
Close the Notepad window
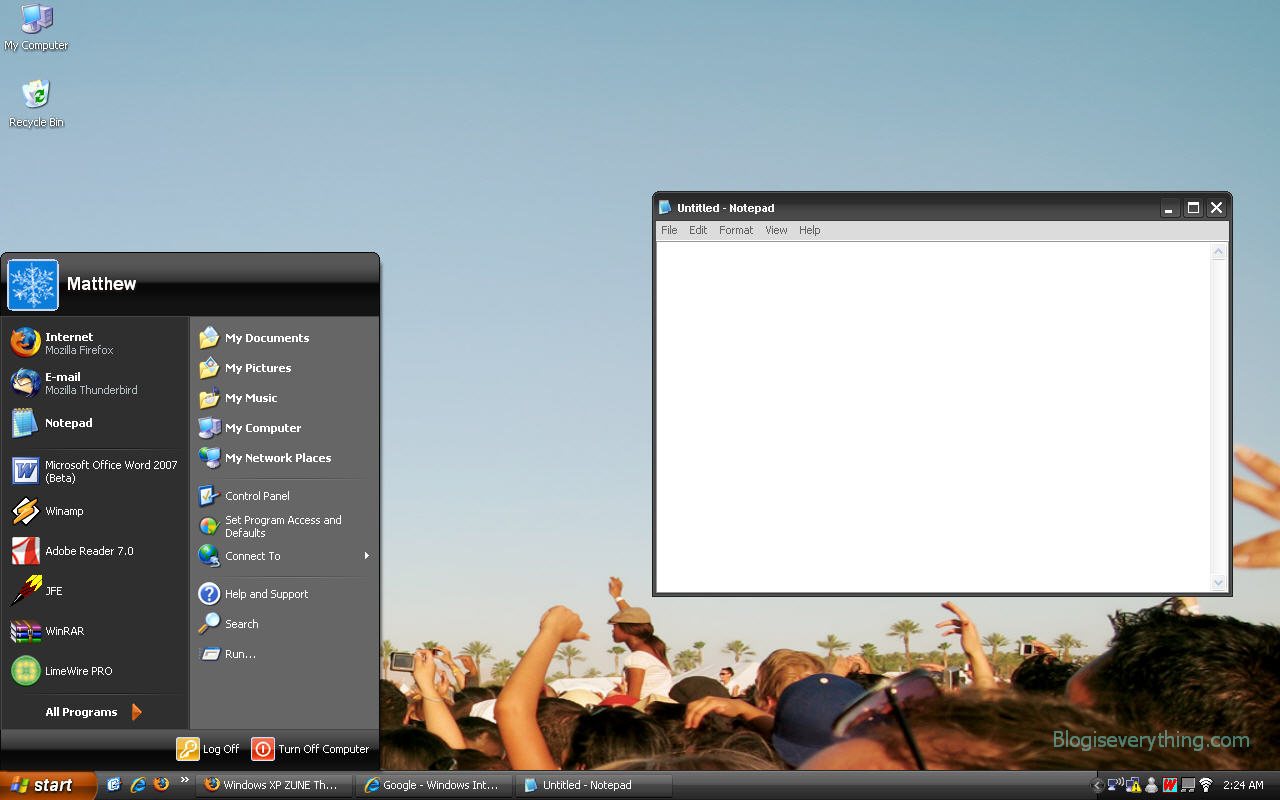tap(1216, 208)
